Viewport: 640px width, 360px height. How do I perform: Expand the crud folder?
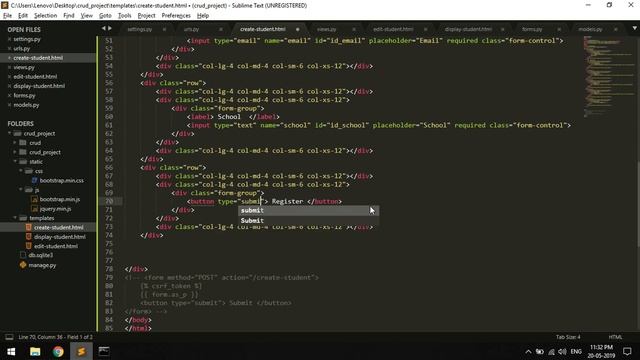15,143
